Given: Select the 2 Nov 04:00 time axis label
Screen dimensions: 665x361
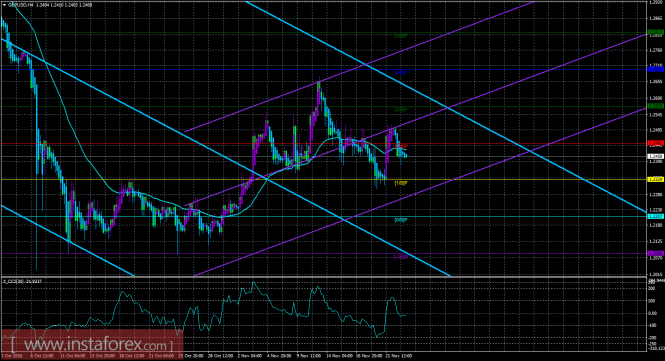Looking at the screenshot, I should click(x=248, y=356).
